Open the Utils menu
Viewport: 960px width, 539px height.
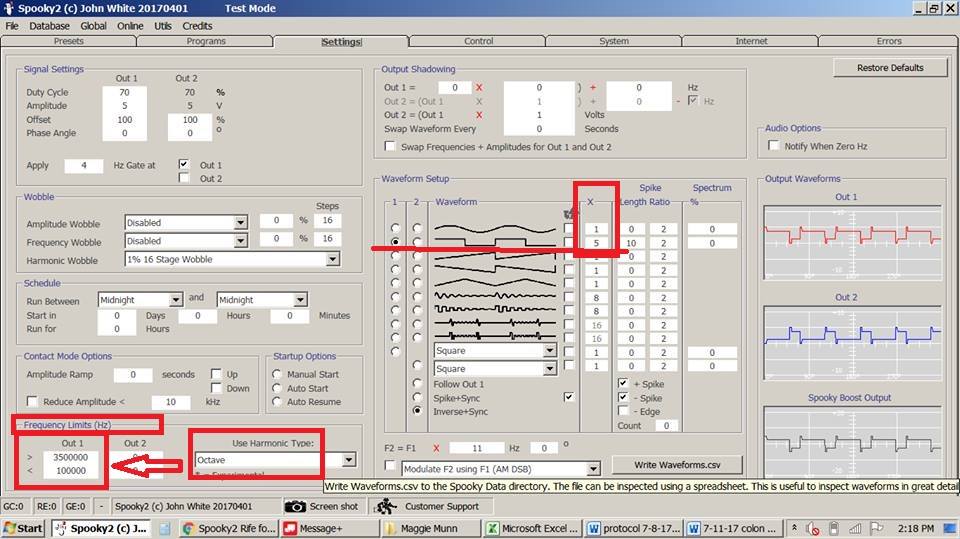pos(163,26)
